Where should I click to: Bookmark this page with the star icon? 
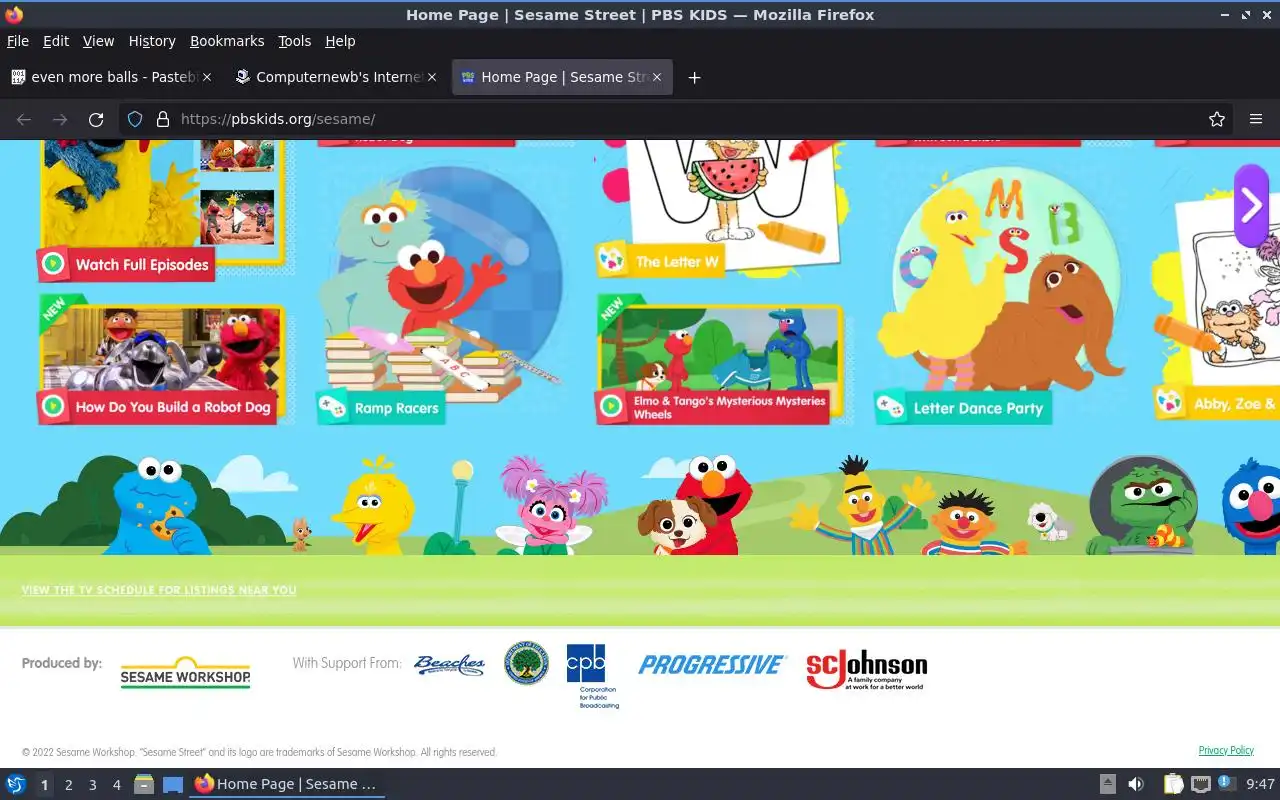1217,119
